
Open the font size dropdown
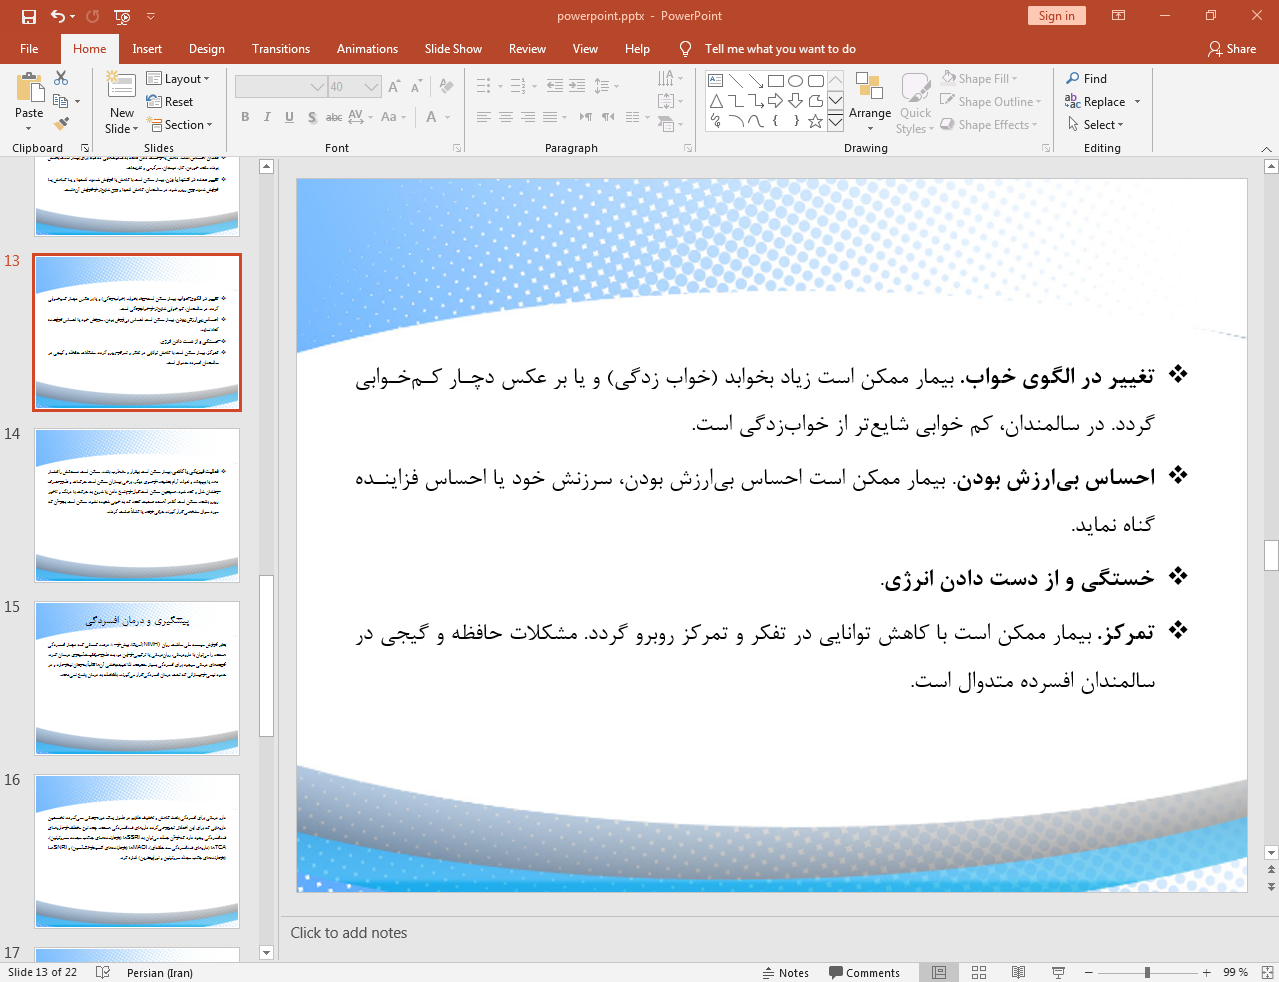[x=372, y=87]
